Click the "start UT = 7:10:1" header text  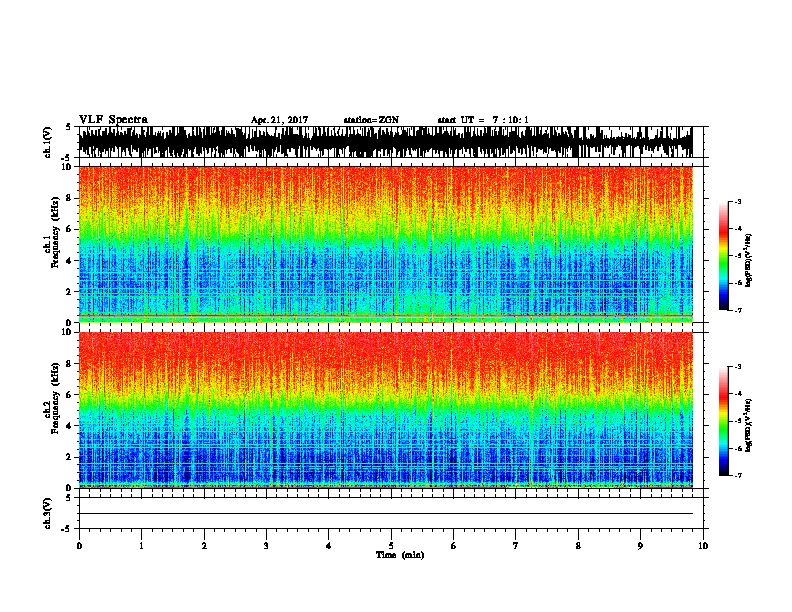tap(483, 120)
